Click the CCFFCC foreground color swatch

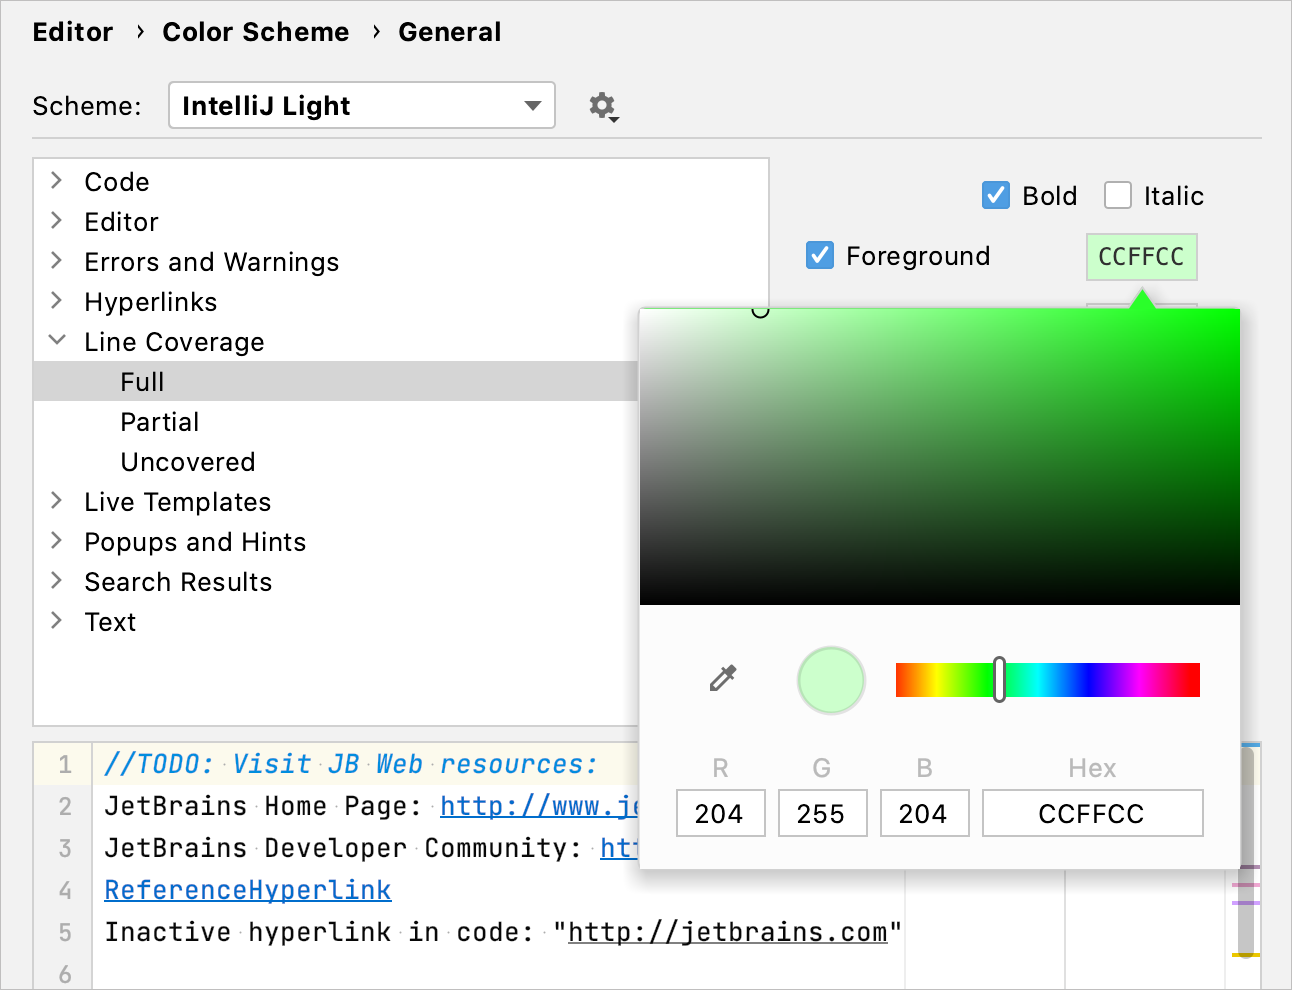click(1141, 256)
